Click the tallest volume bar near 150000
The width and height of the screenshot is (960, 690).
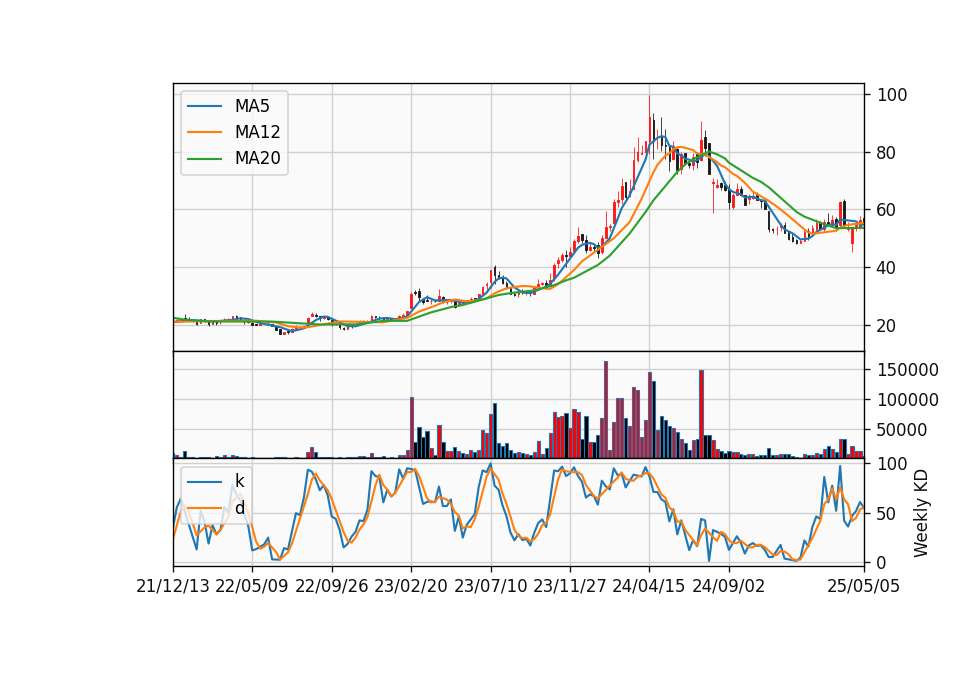(606, 410)
